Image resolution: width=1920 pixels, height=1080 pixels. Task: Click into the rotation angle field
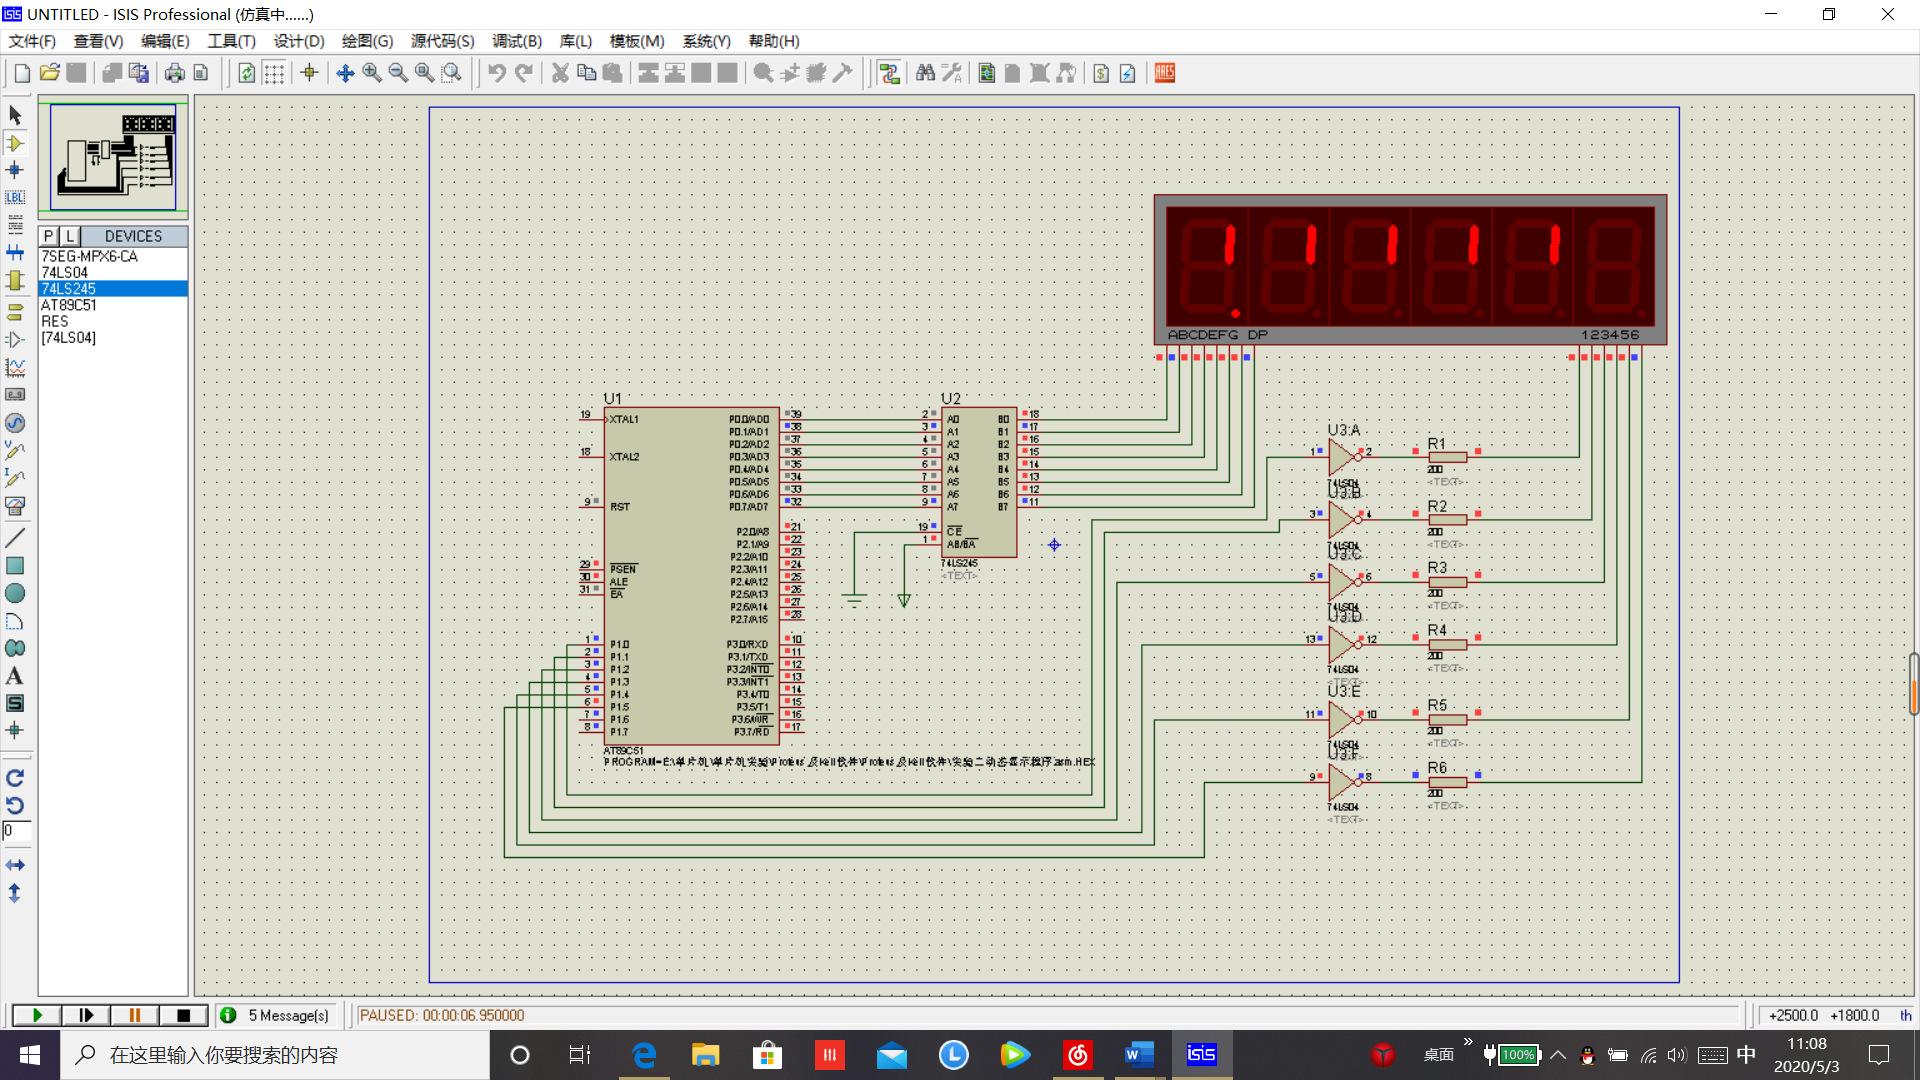pos(17,831)
